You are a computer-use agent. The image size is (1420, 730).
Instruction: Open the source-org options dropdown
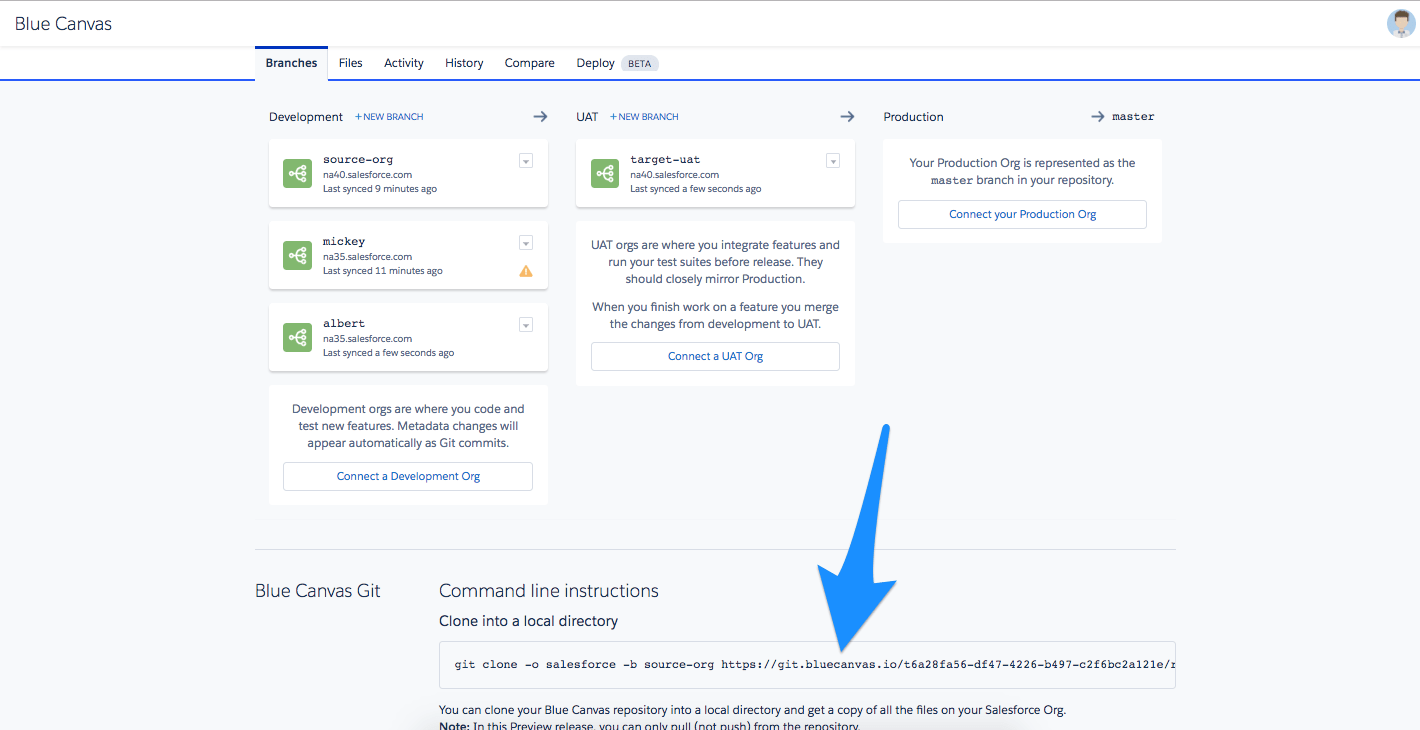[x=525, y=160]
